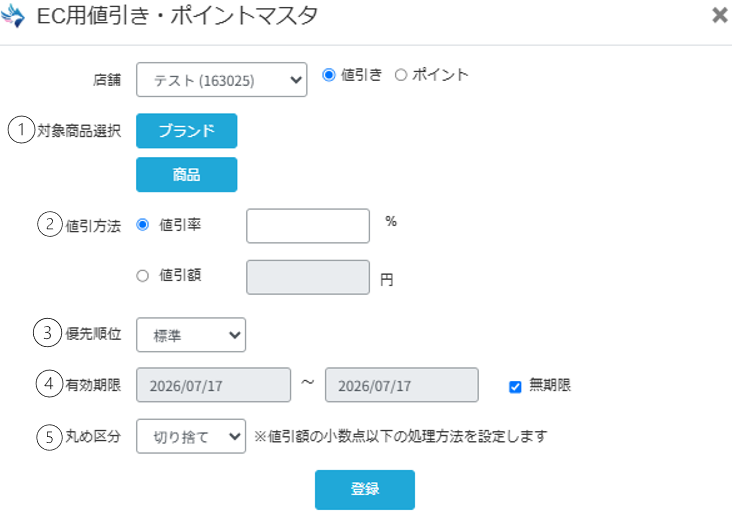
Task: Click the ブランド selection button
Action: pos(186,131)
